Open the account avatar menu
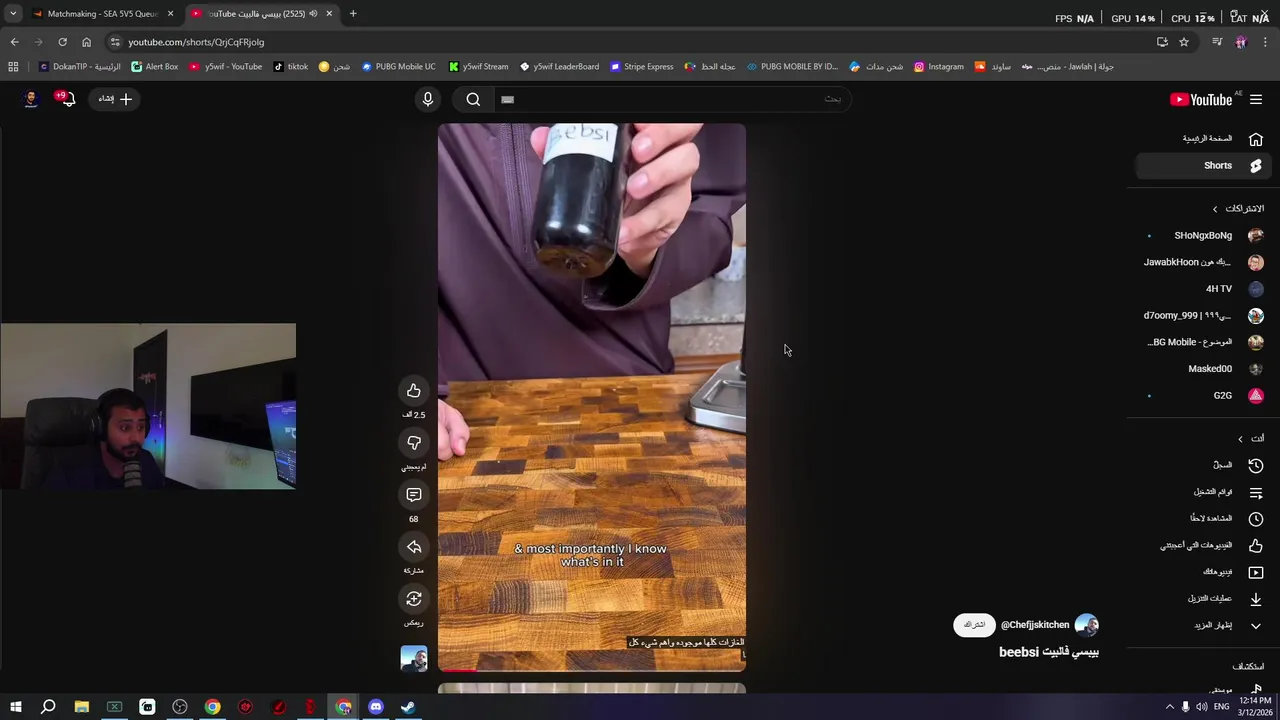 pyautogui.click(x=30, y=98)
